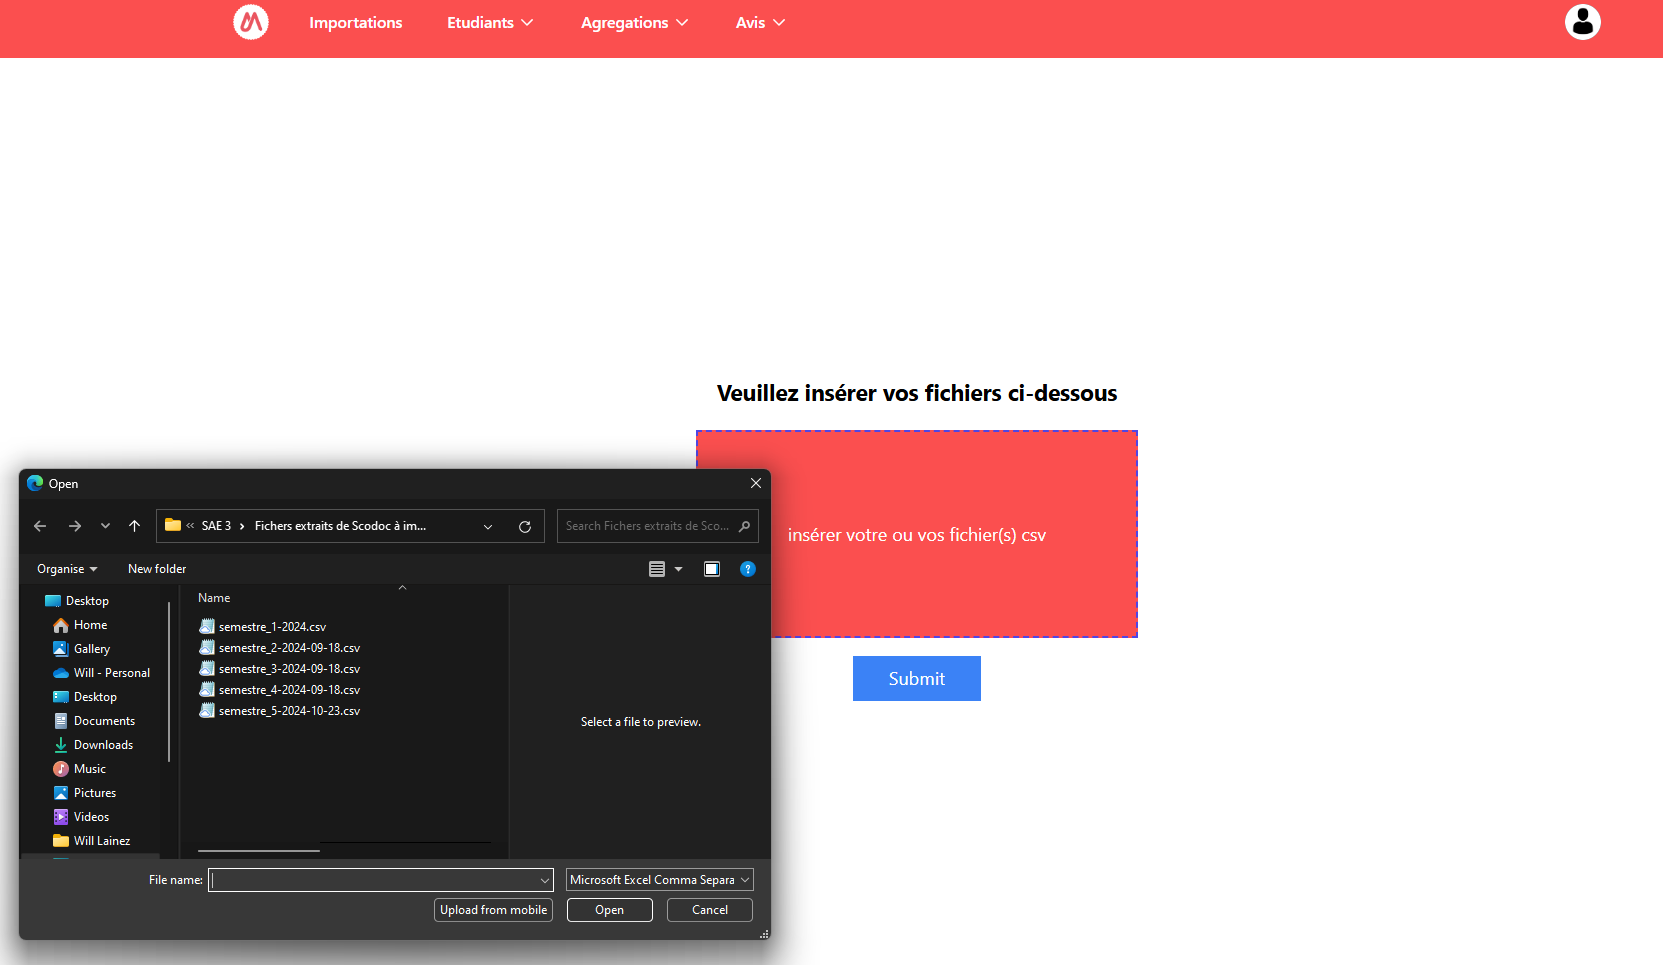Open the Organise menu

click(x=67, y=569)
